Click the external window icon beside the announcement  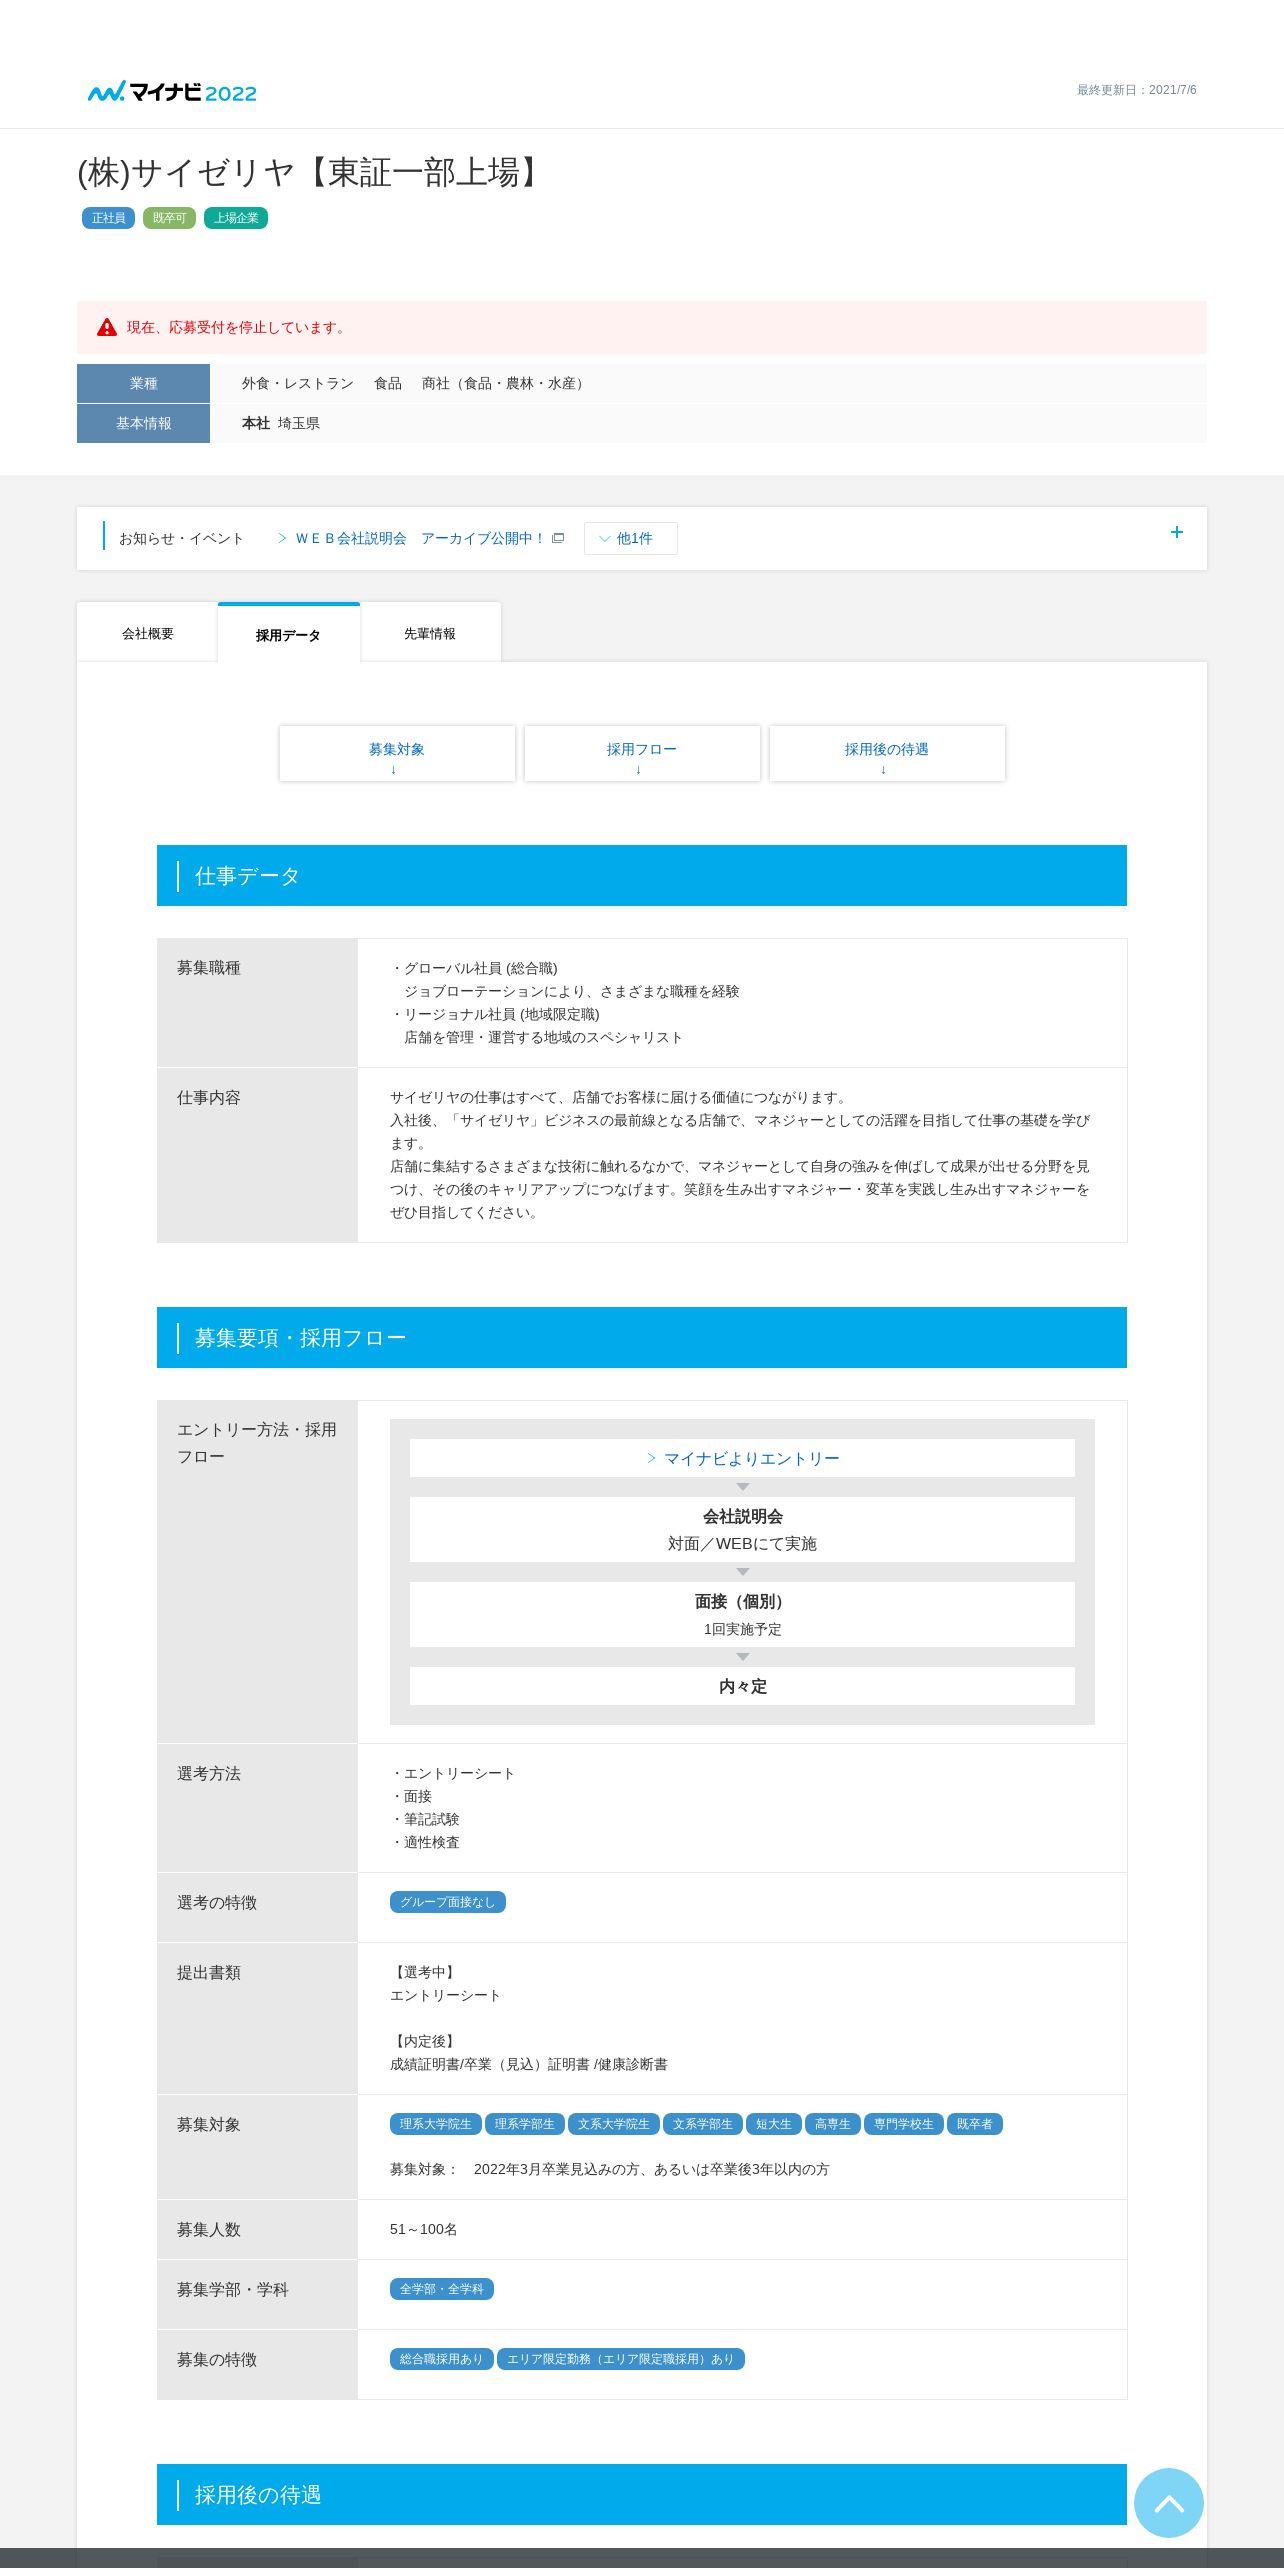[x=558, y=538]
